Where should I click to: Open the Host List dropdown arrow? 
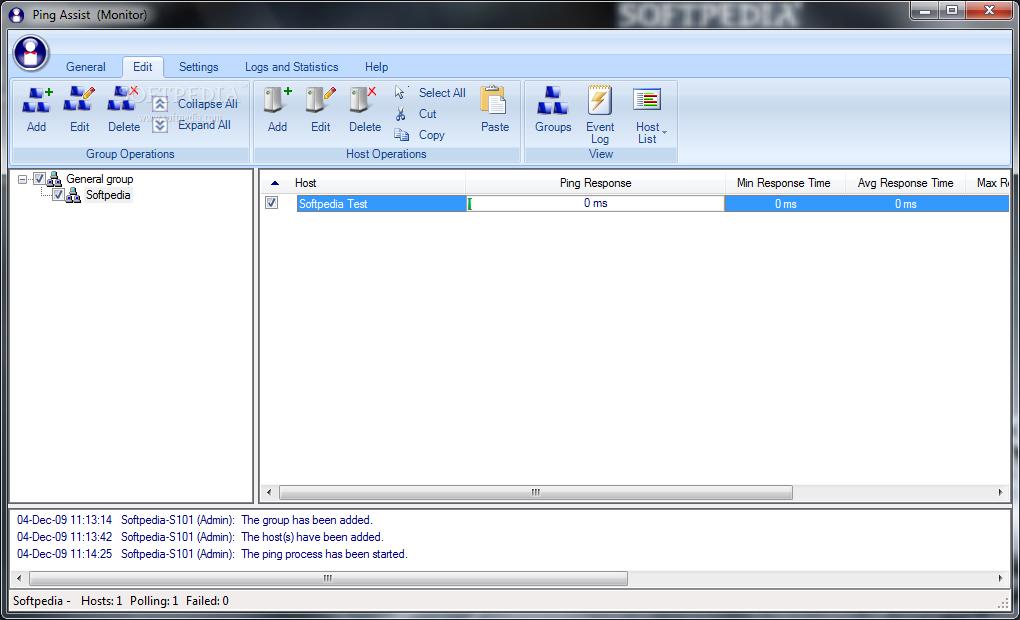pyautogui.click(x=664, y=133)
